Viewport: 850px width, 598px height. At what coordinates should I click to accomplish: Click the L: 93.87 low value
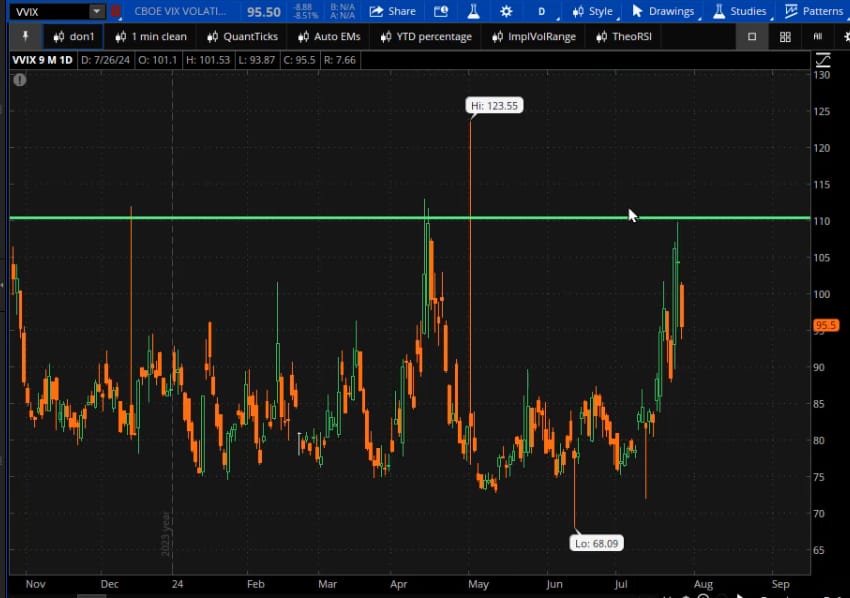click(256, 60)
